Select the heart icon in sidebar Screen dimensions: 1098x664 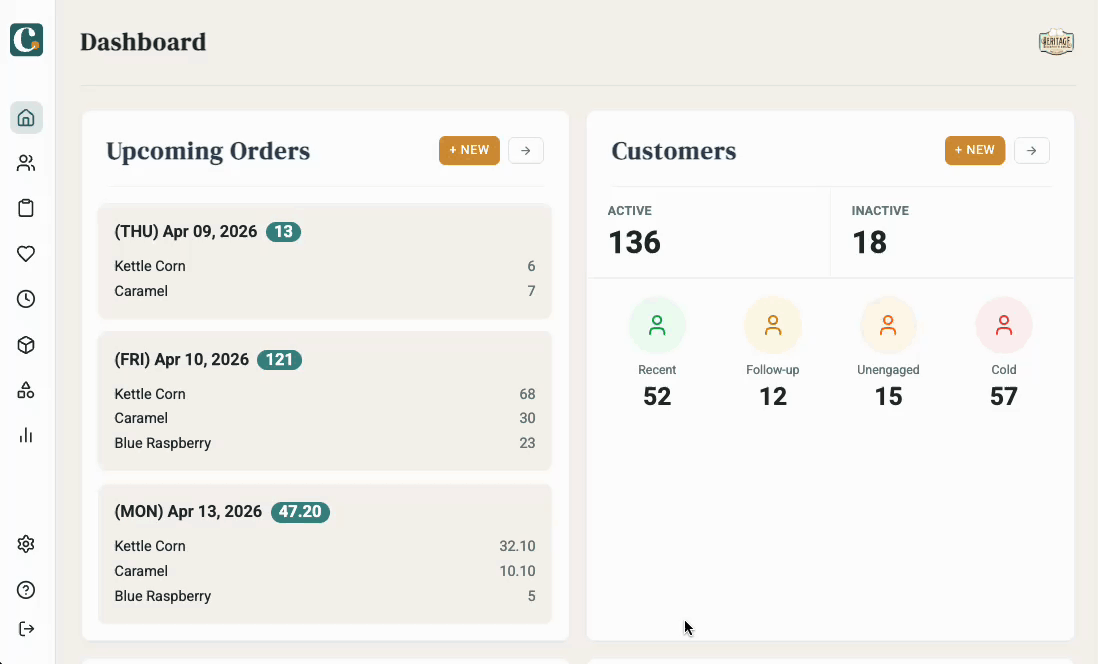coord(26,254)
